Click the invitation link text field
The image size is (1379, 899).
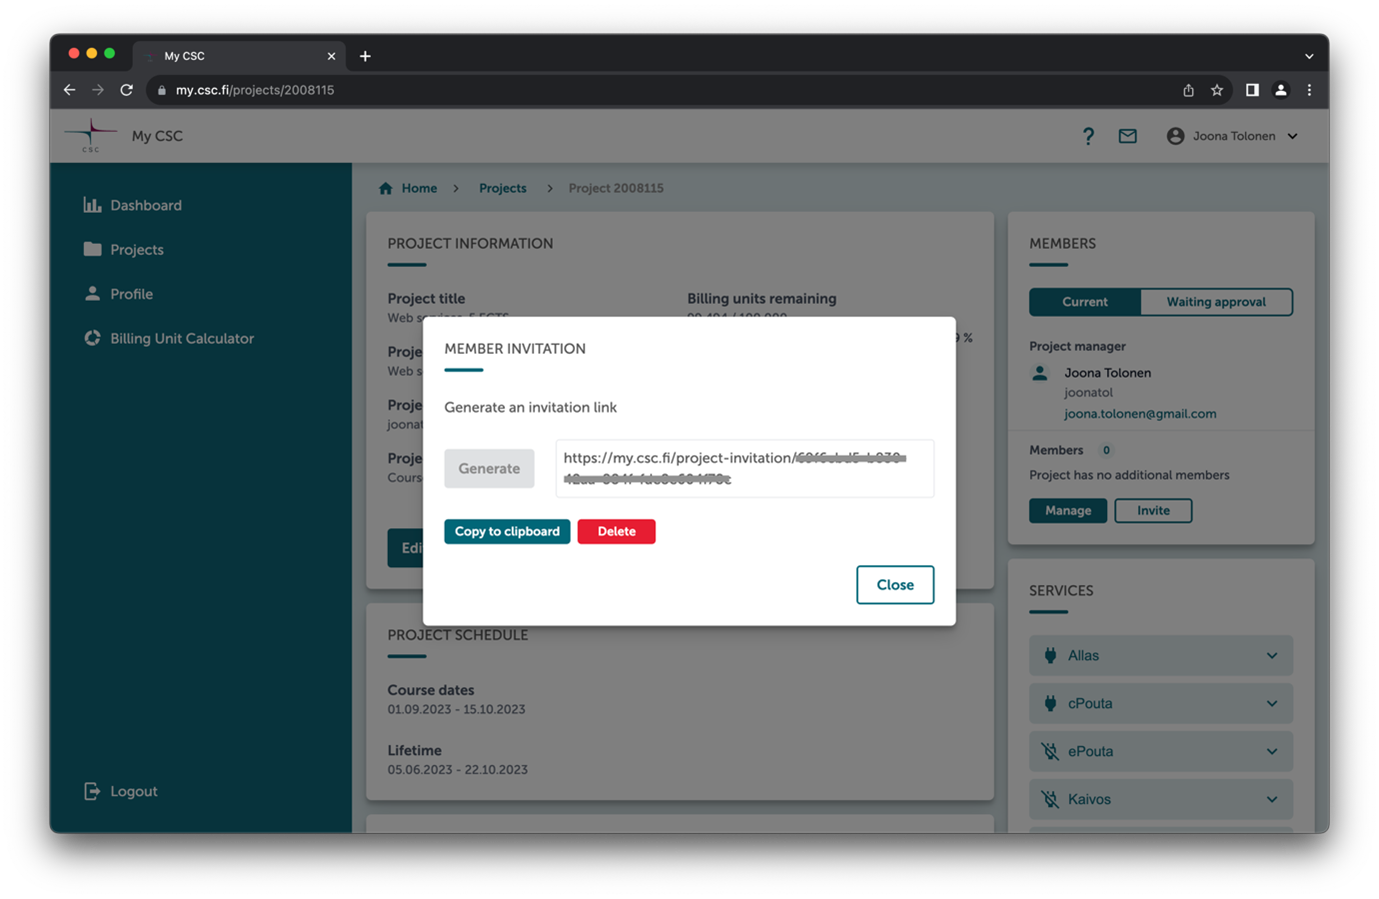pyautogui.click(x=744, y=468)
